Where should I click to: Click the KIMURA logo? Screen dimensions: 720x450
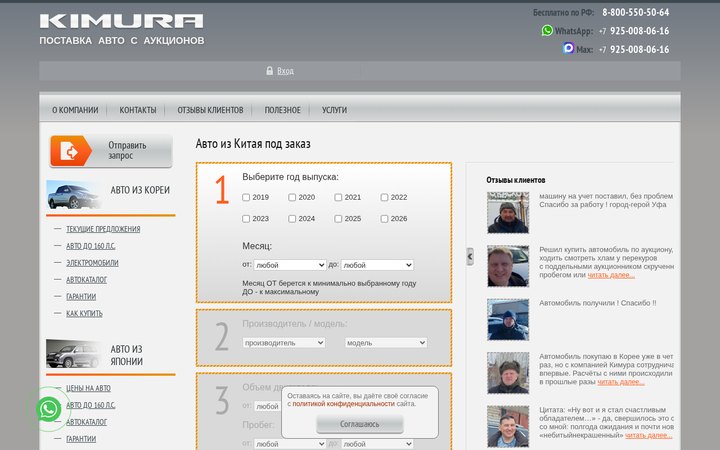[x=122, y=21]
